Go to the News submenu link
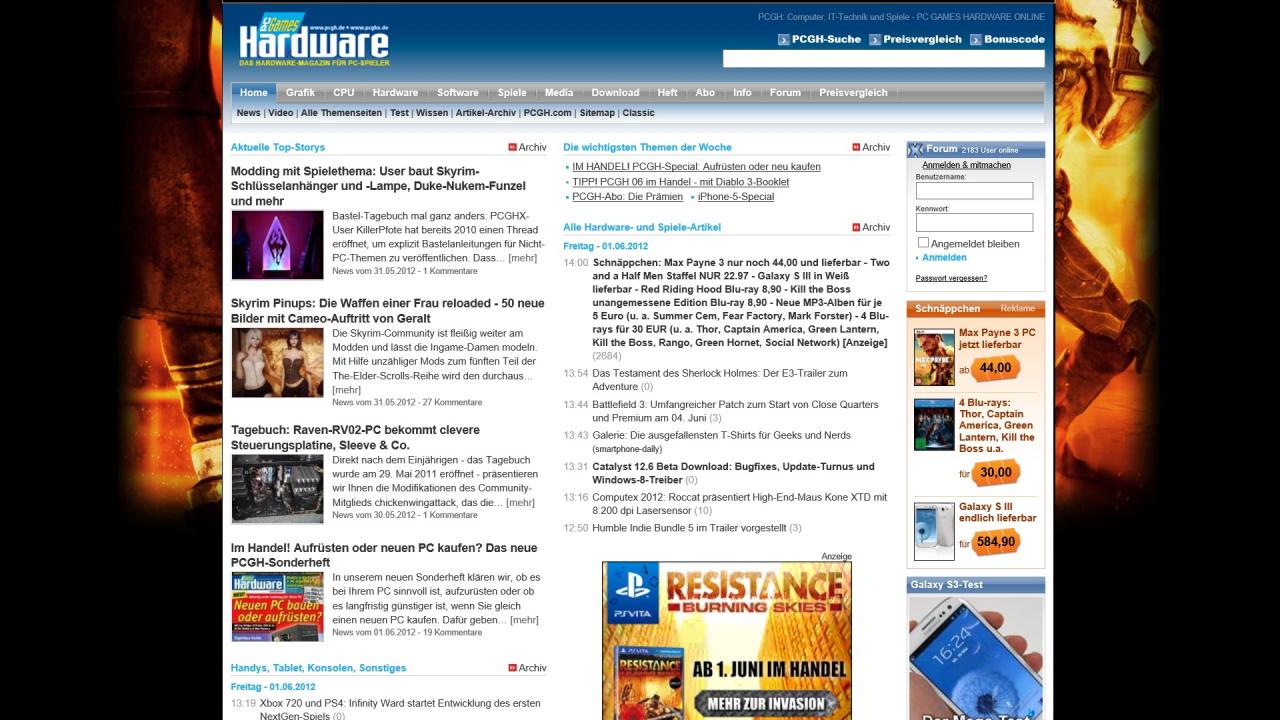Viewport: 1280px width, 720px height. click(x=249, y=113)
